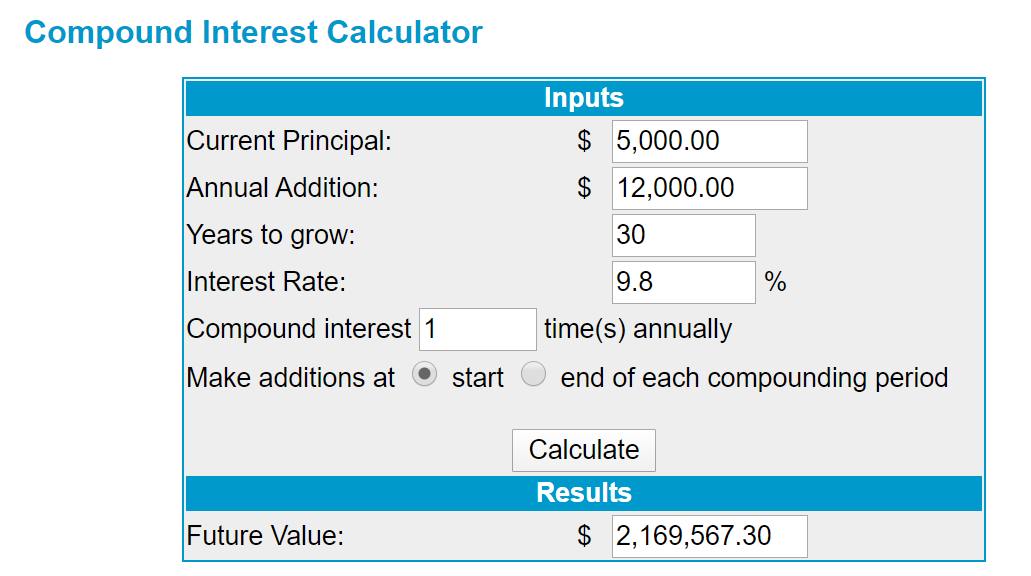Click the Future Value label

[266, 536]
